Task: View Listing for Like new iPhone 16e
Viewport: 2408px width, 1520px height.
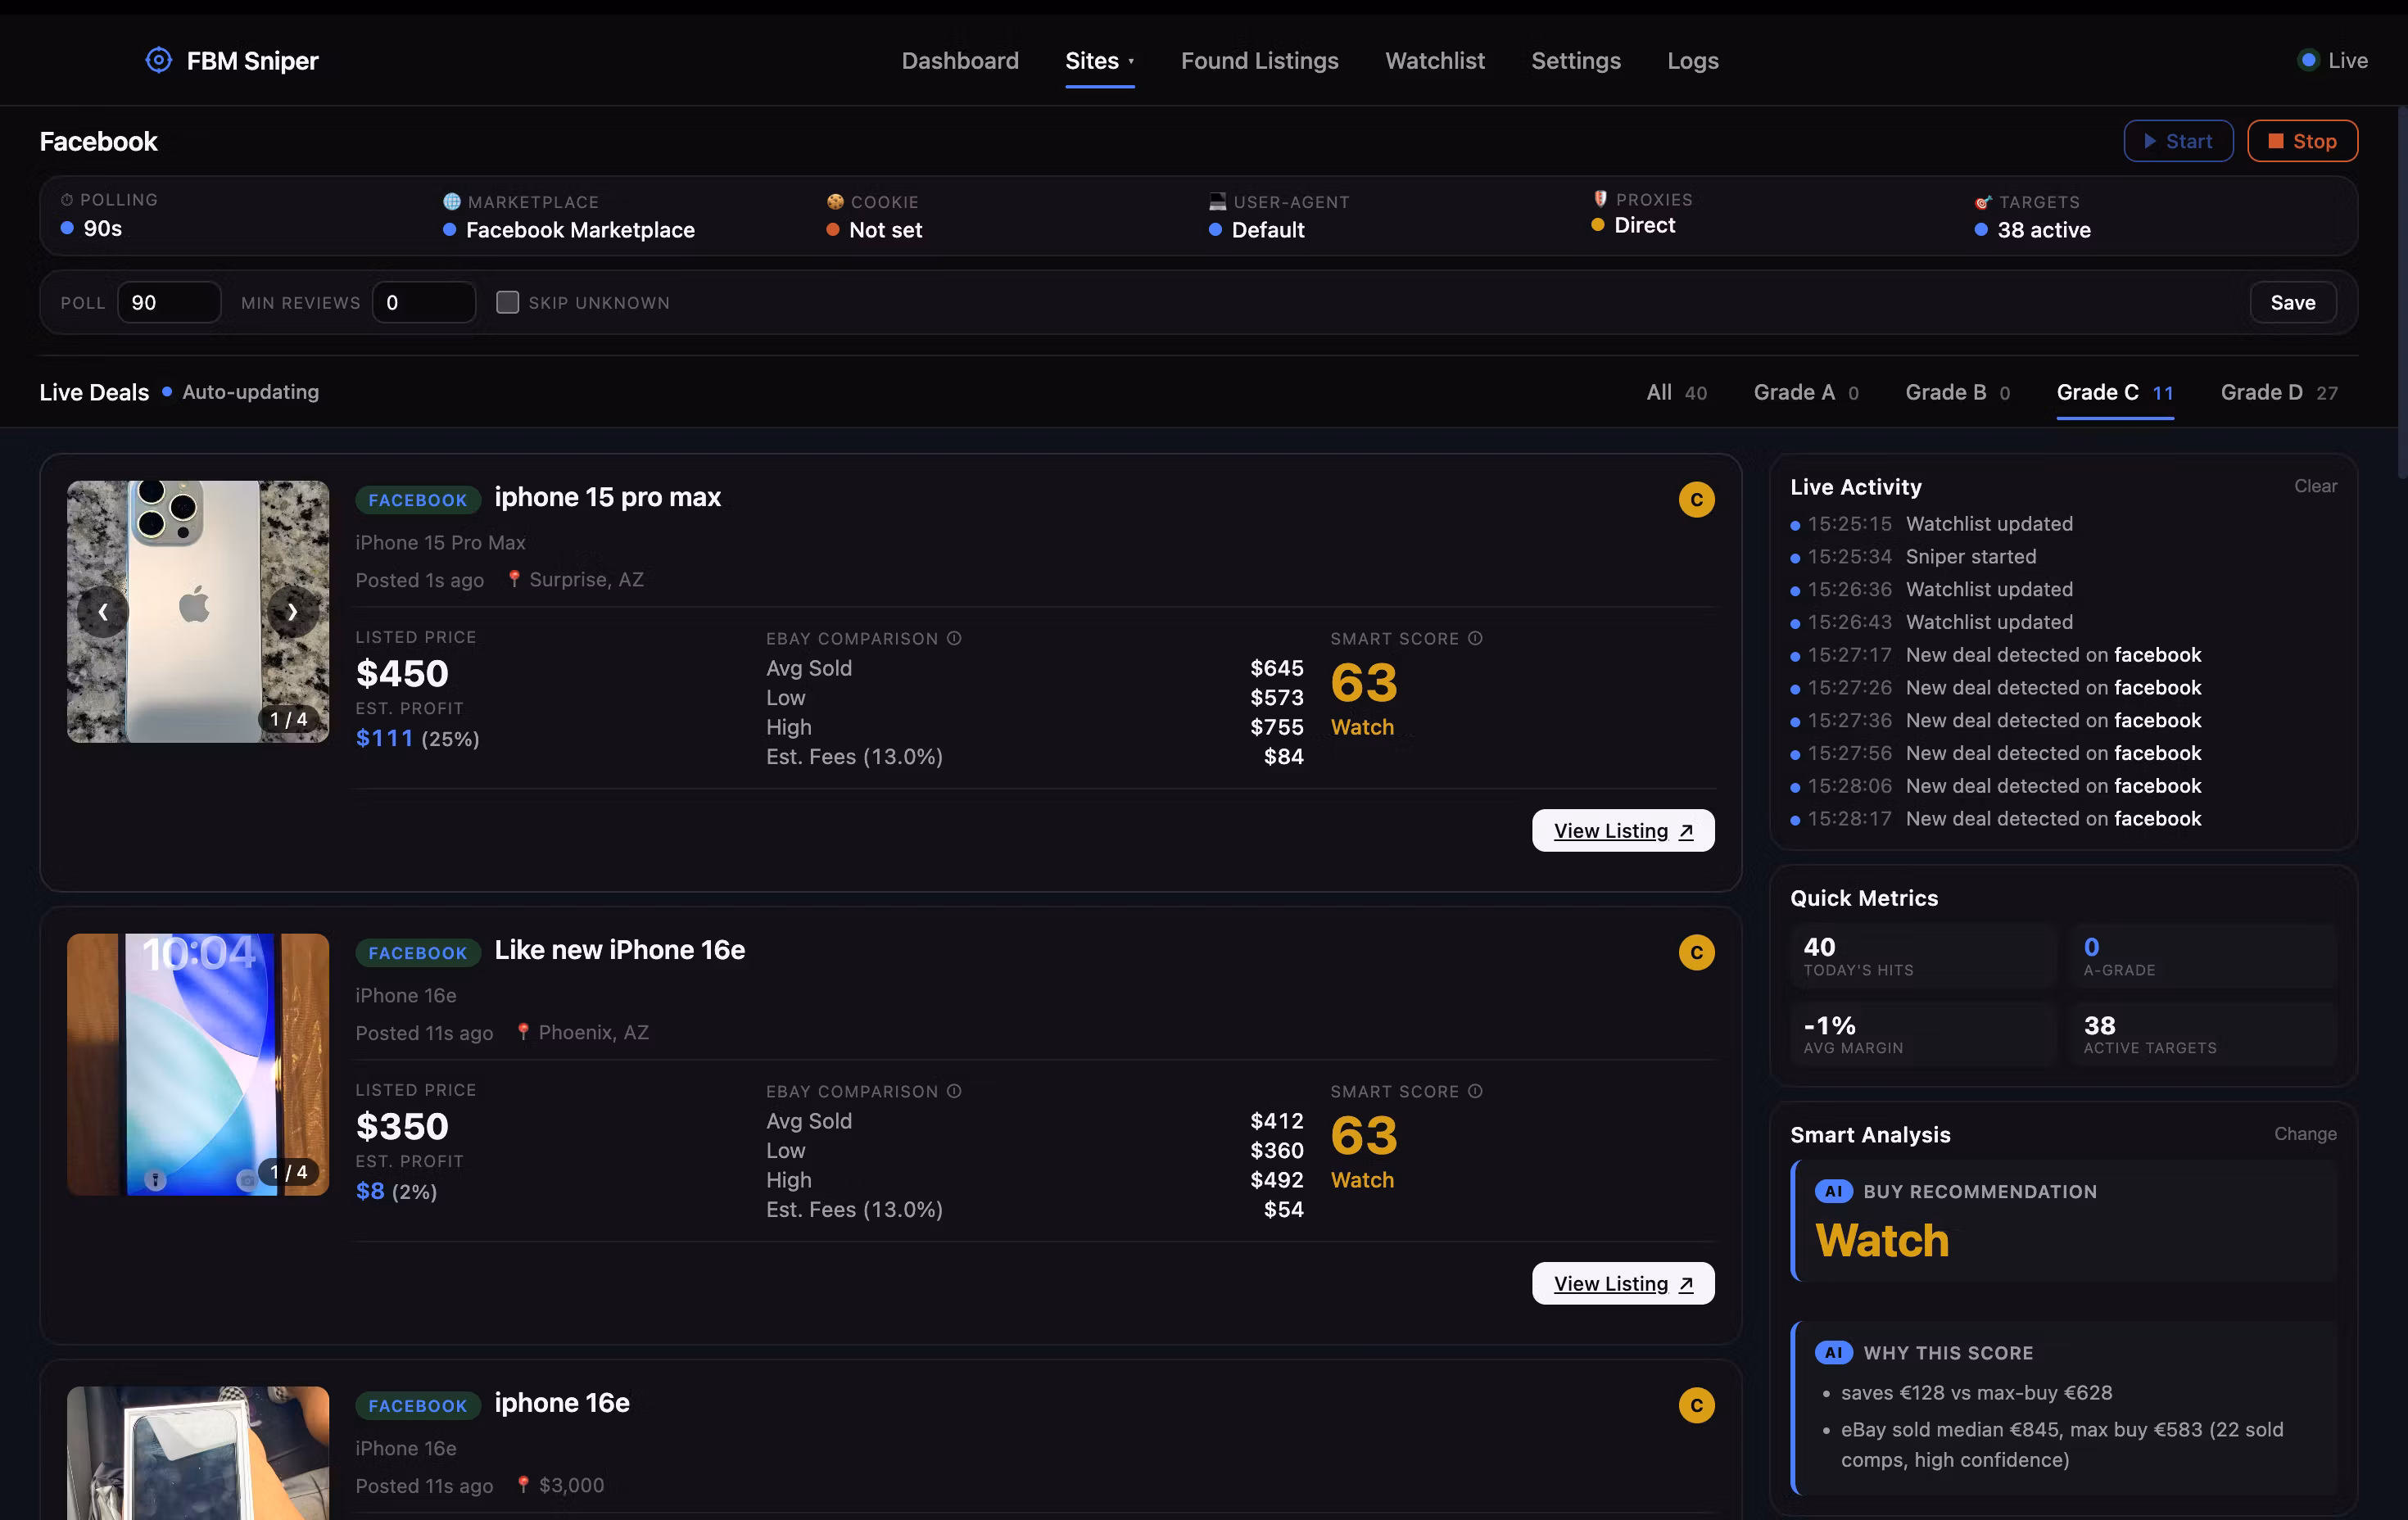Action: coord(1623,1283)
